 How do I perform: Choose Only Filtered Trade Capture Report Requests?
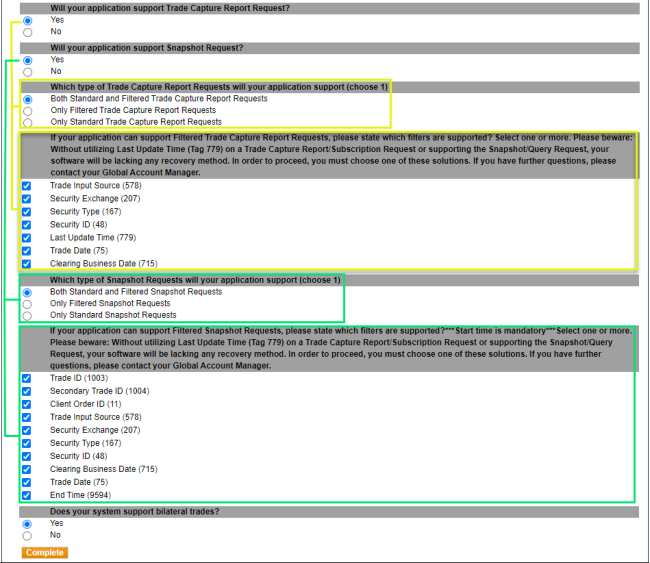[x=27, y=111]
